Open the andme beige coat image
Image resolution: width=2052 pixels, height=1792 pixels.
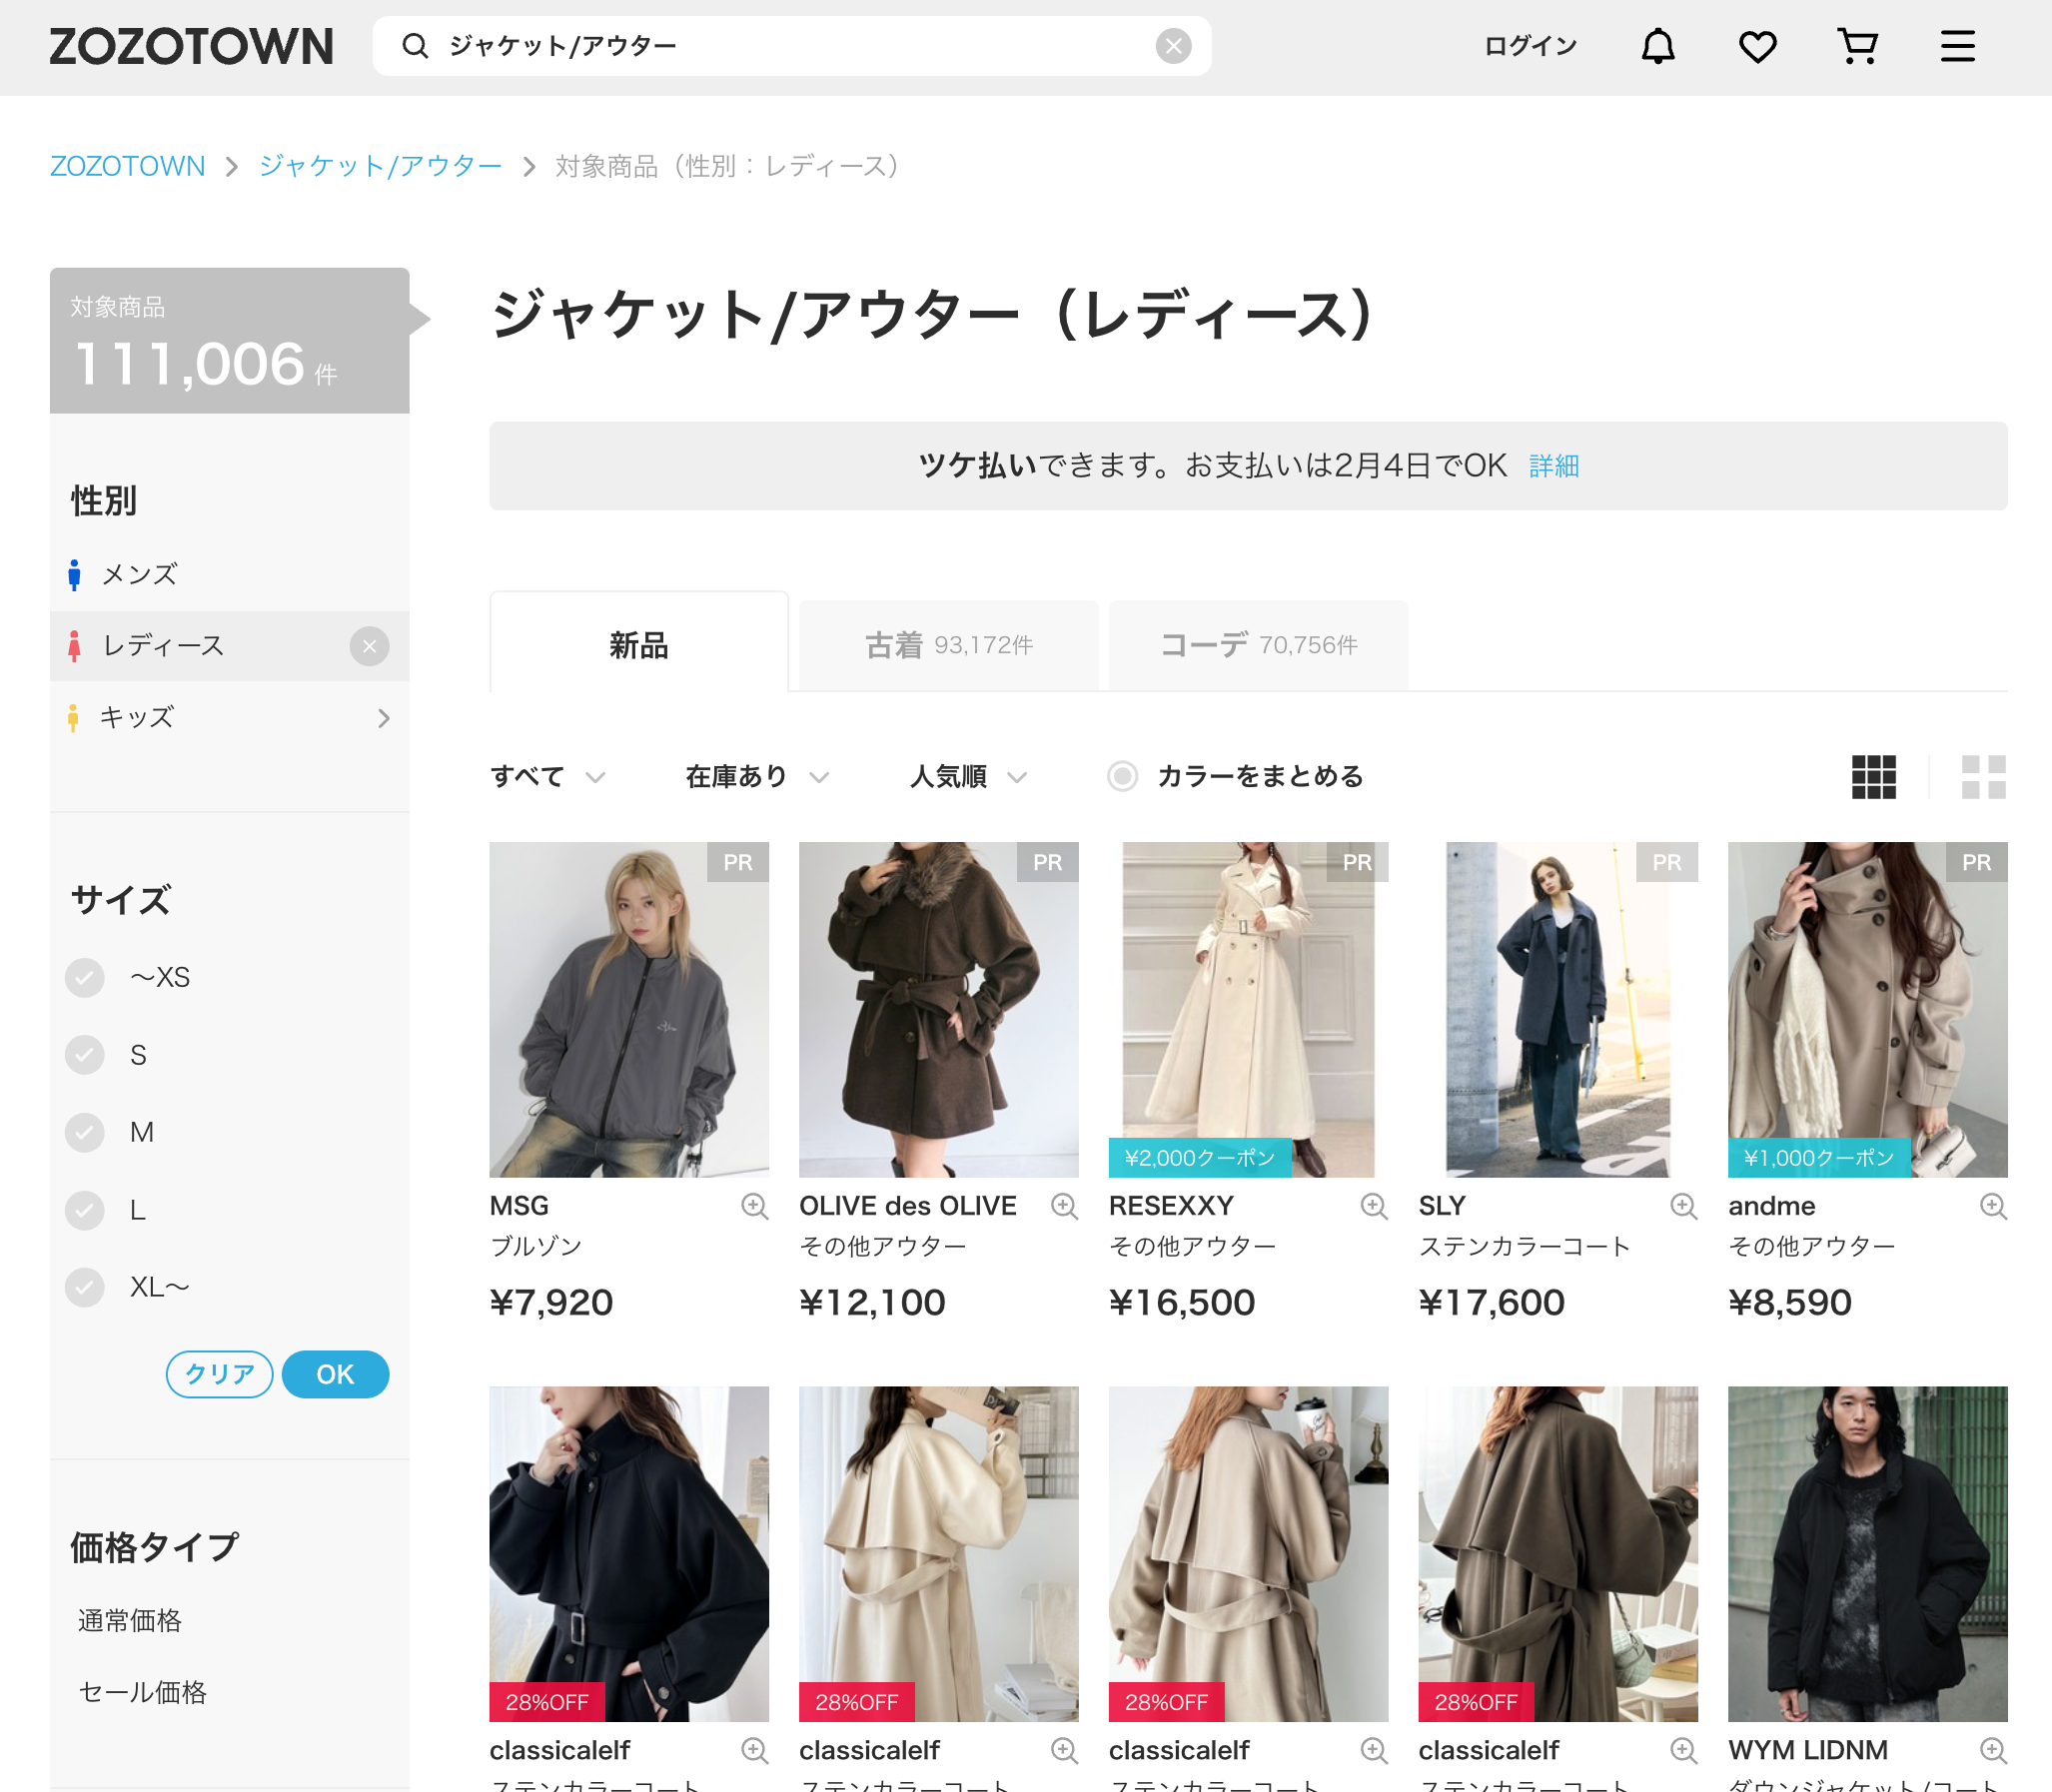pos(1868,1009)
